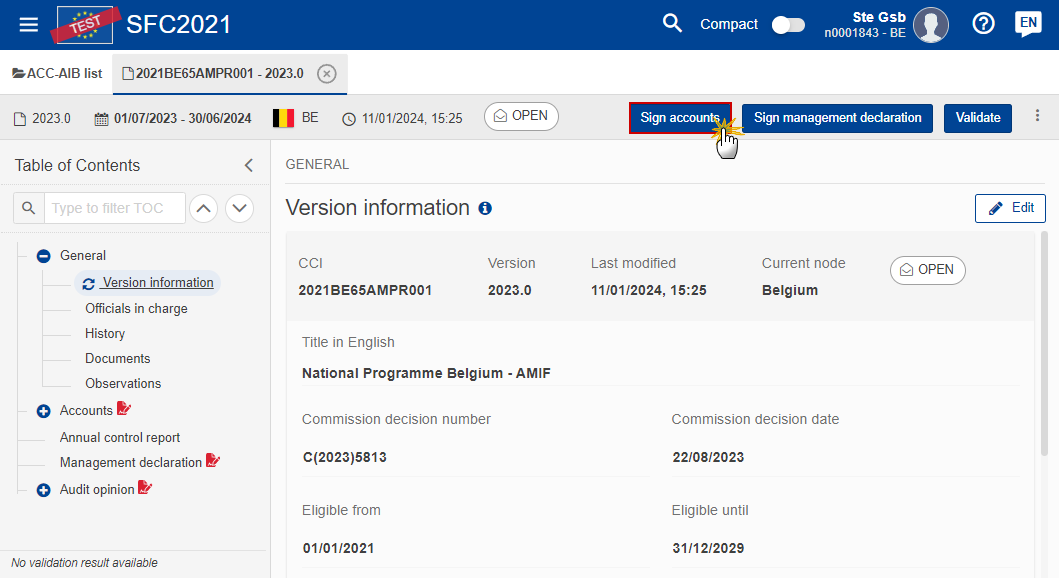The height and width of the screenshot is (578, 1059).
Task: Click the Sign management declaration button
Action: pos(837,118)
